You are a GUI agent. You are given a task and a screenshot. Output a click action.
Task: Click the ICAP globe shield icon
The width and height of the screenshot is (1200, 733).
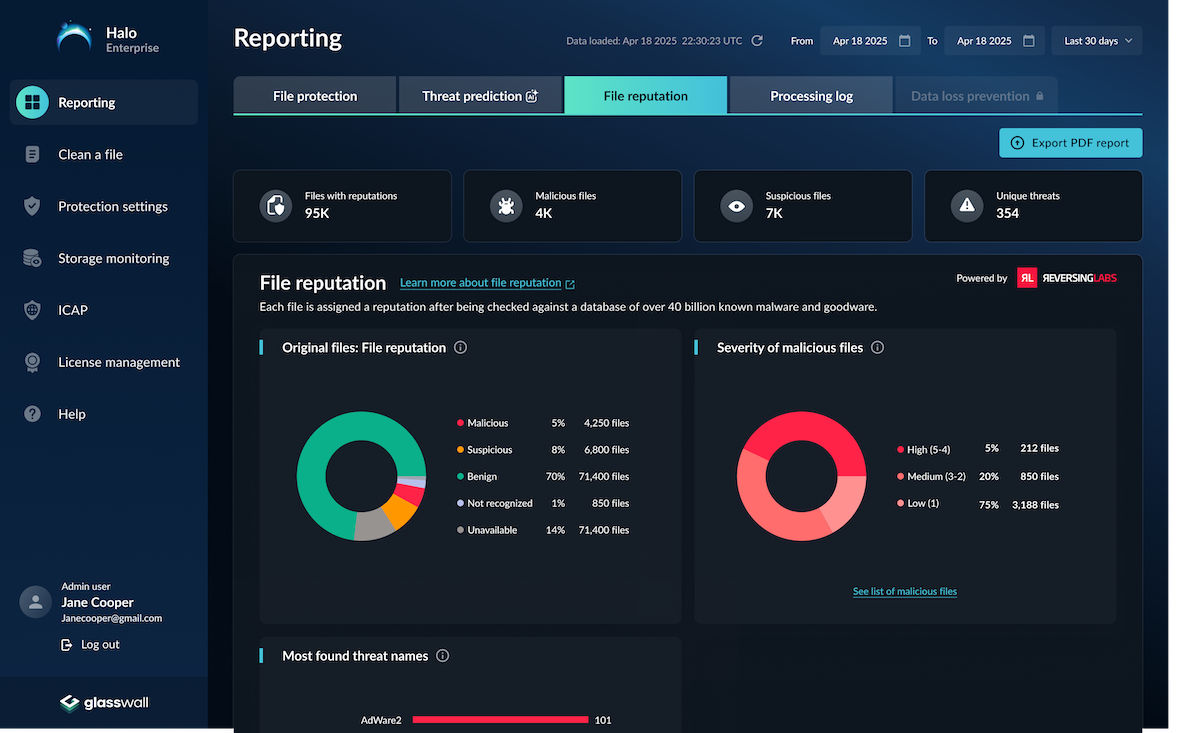coord(33,310)
